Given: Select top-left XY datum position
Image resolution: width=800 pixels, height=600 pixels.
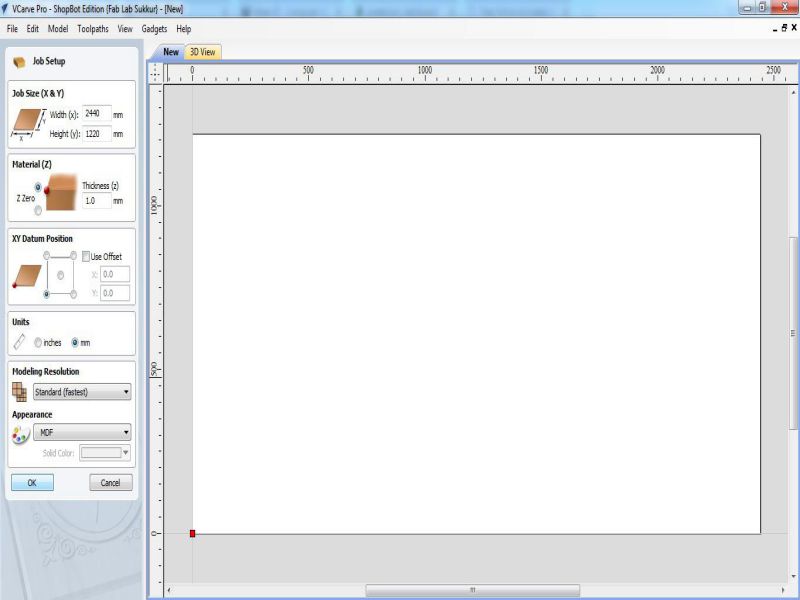Looking at the screenshot, I should point(46,255).
